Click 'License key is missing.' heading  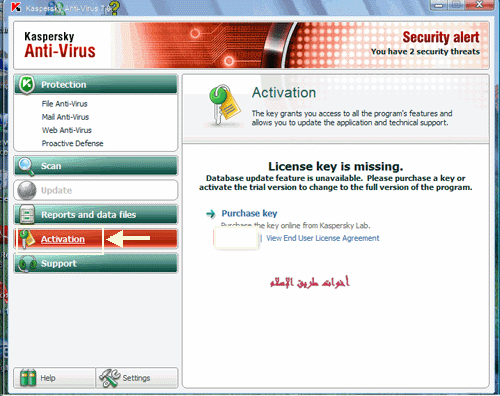point(336,166)
